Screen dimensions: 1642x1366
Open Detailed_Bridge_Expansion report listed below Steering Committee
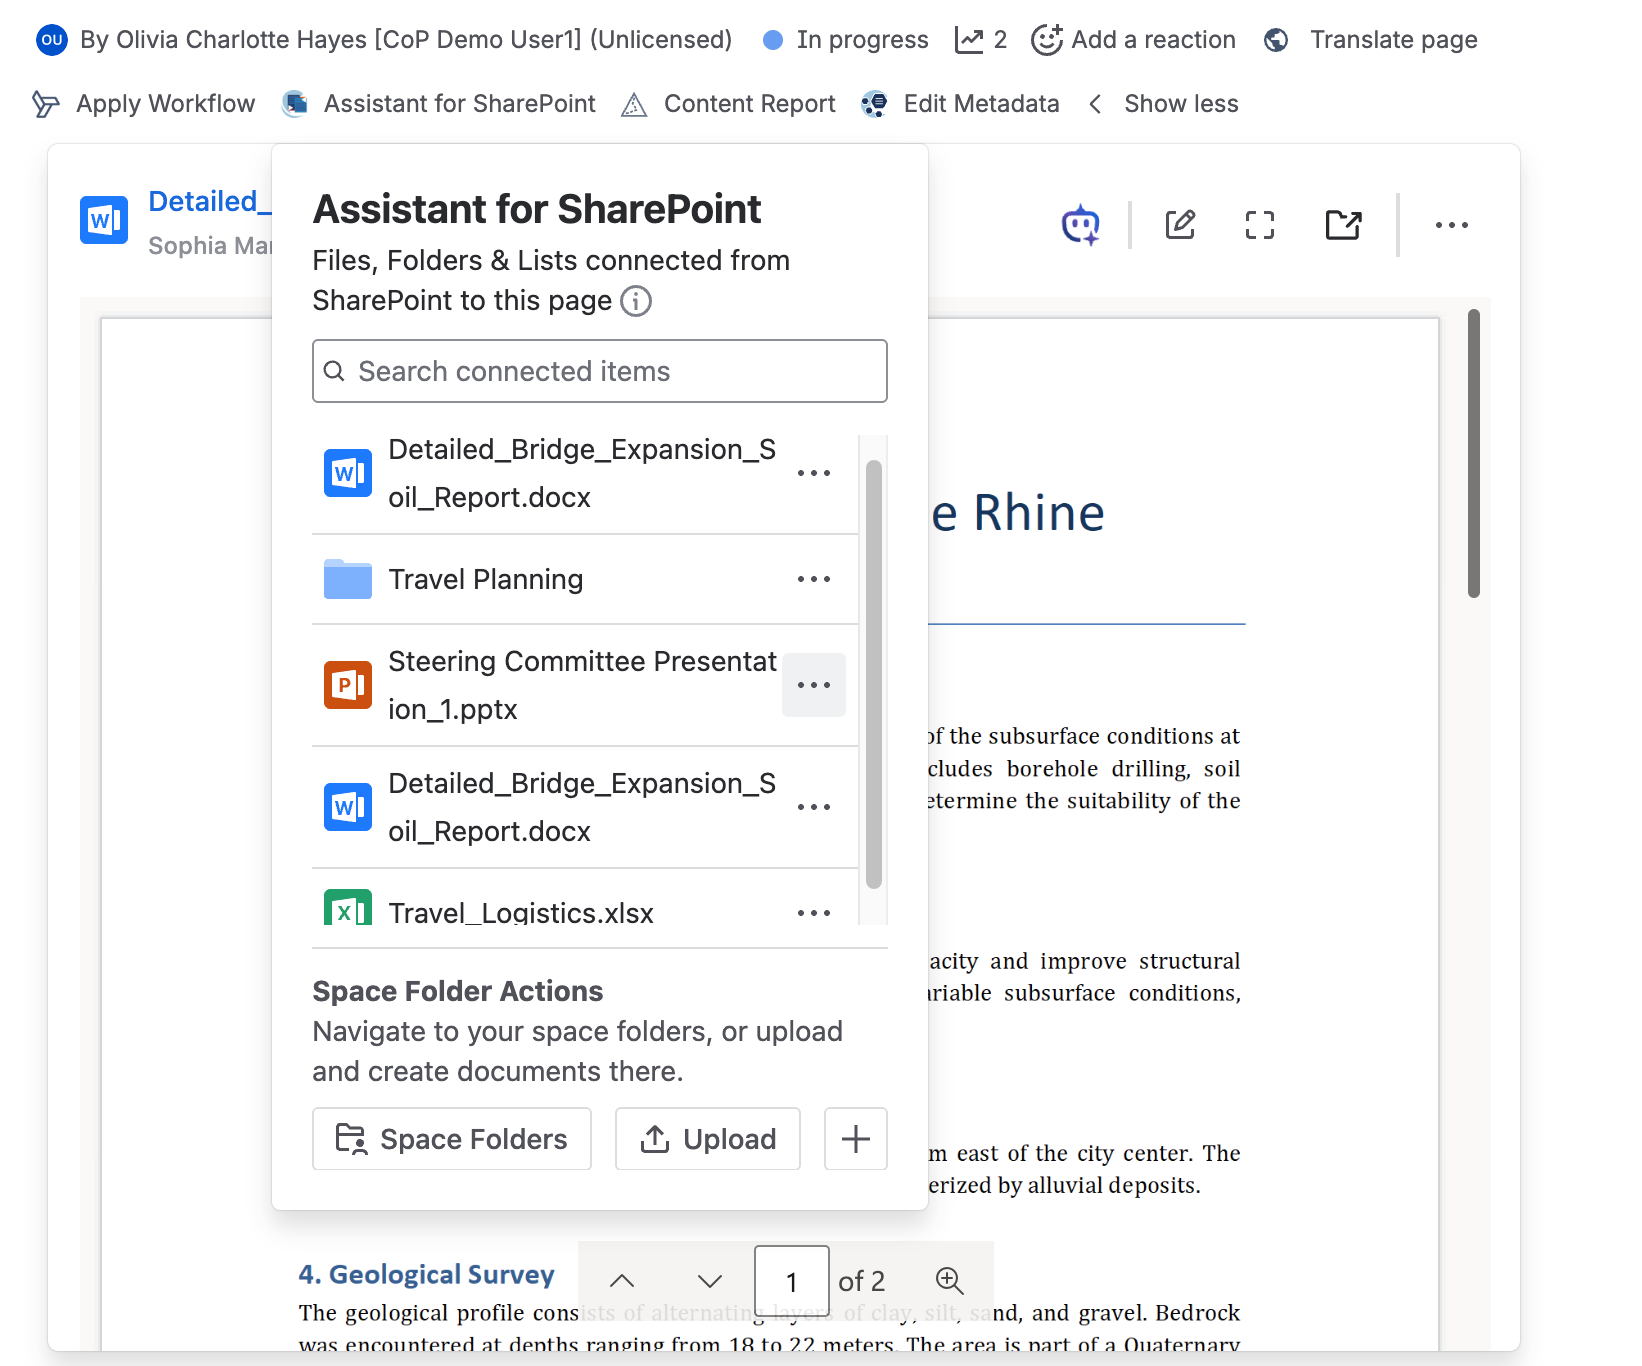582,807
